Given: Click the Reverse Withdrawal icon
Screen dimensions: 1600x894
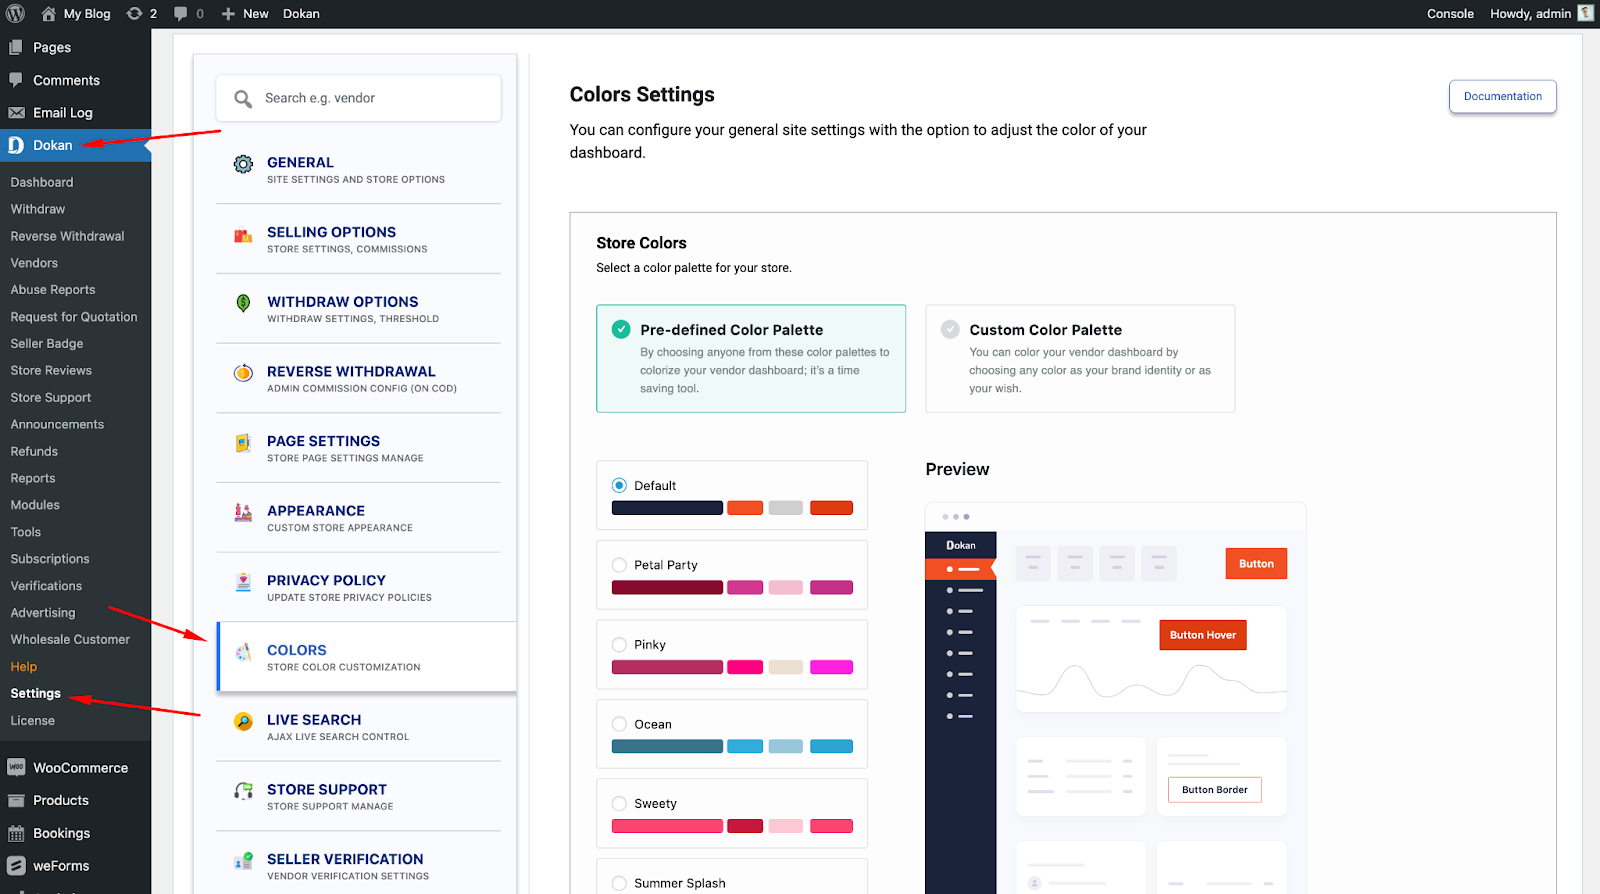Looking at the screenshot, I should pyautogui.click(x=243, y=373).
